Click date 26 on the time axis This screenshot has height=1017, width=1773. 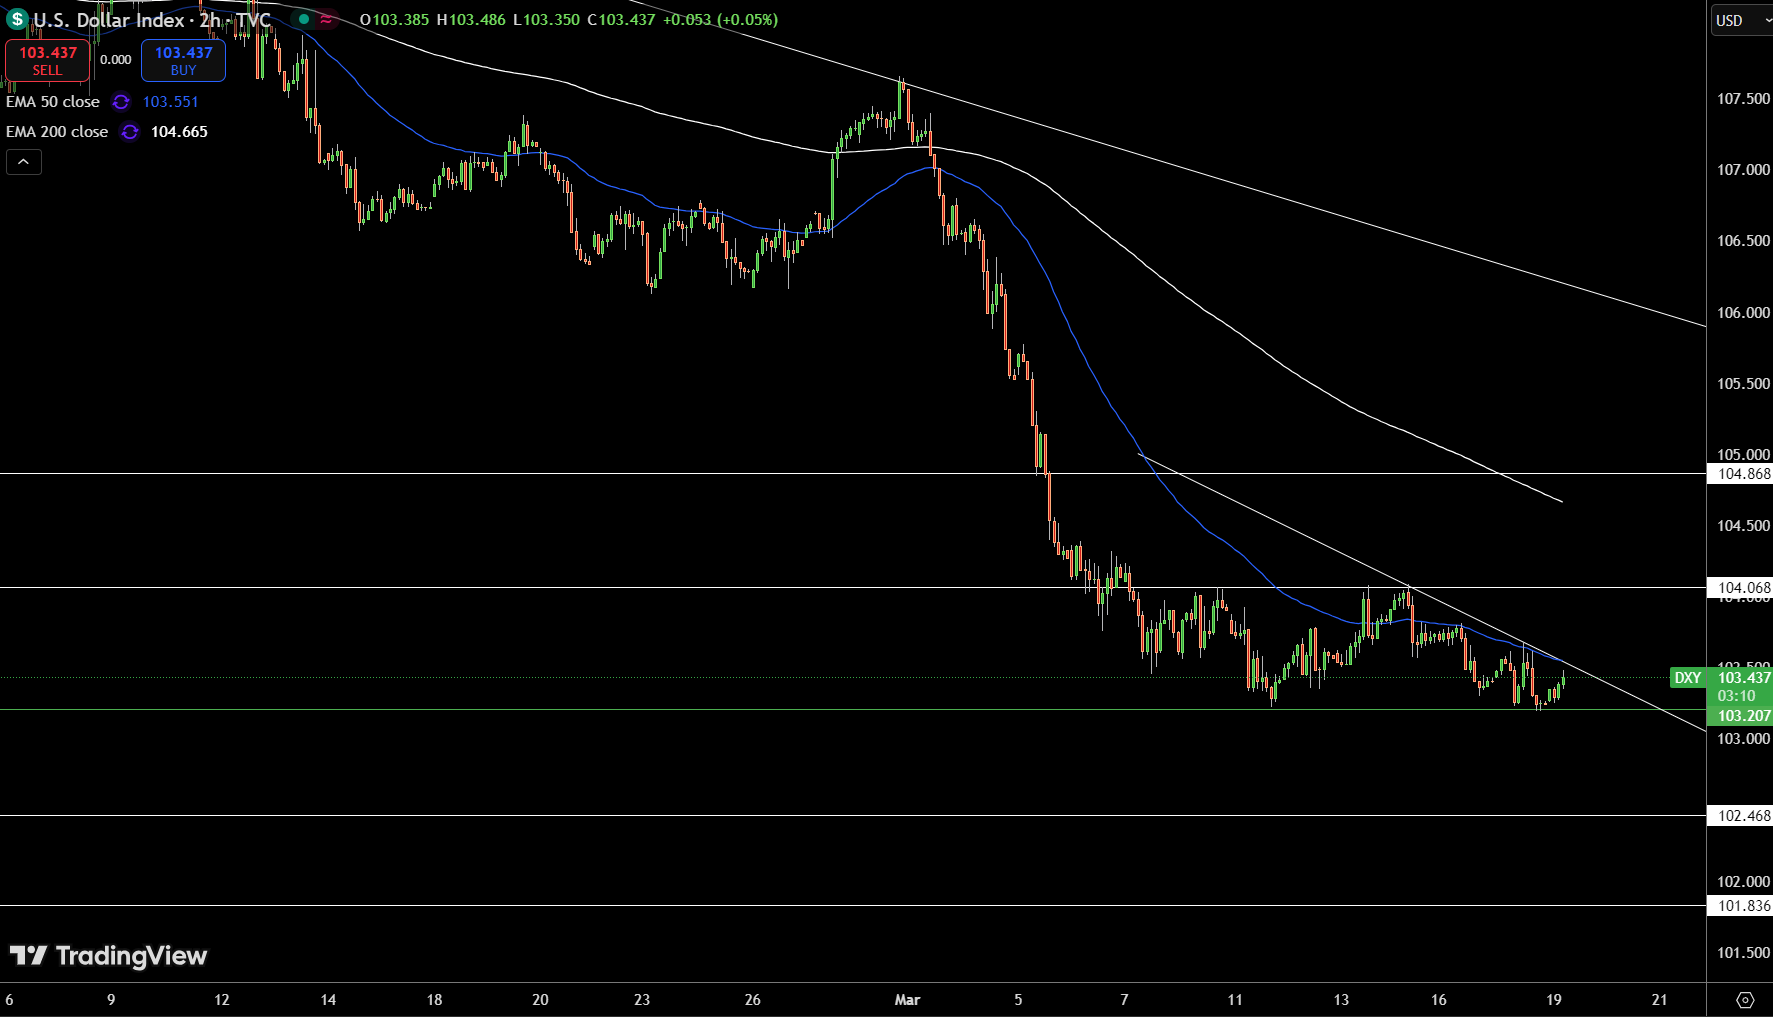(753, 1000)
